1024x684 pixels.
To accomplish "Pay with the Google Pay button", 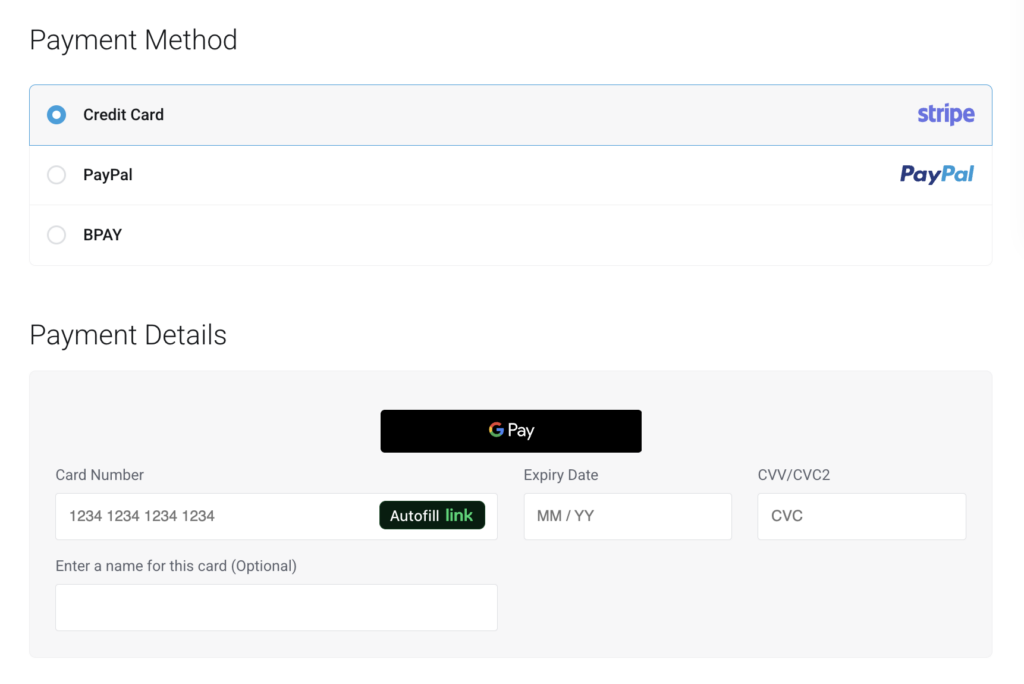I will click(x=511, y=431).
